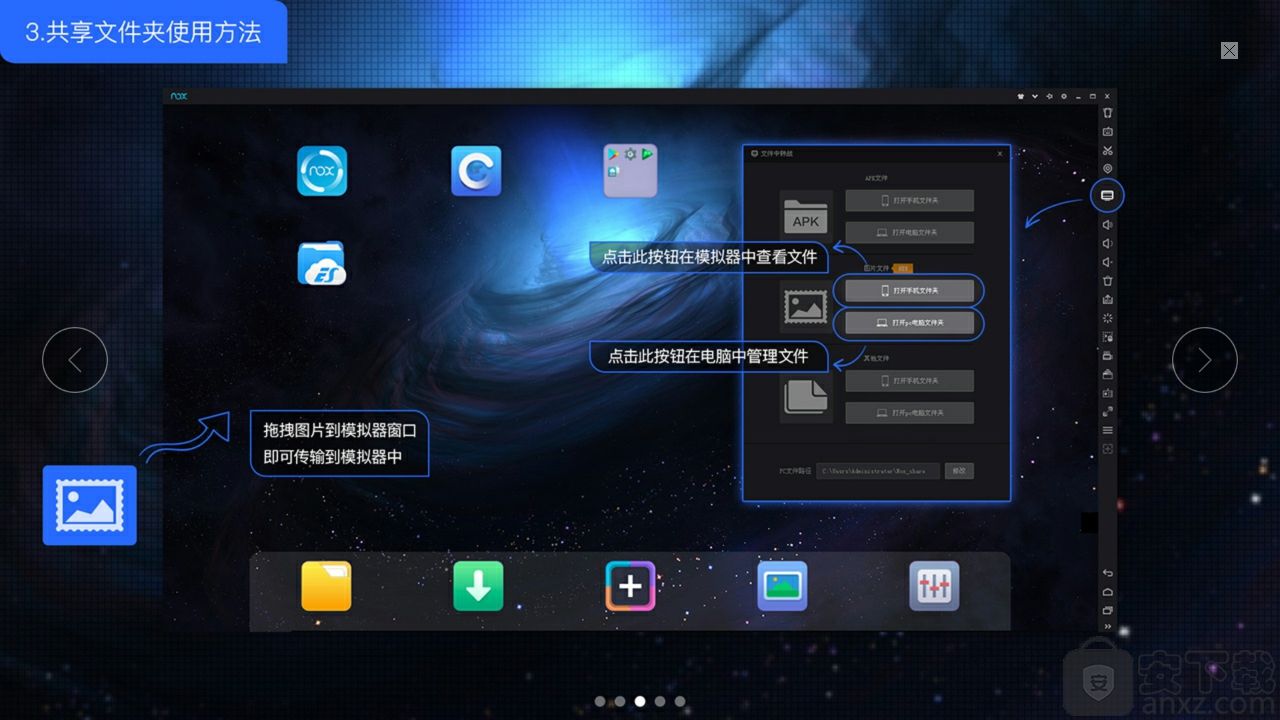Click the volume up icon in sidebar
Viewport: 1280px width, 720px height.
(x=1107, y=225)
